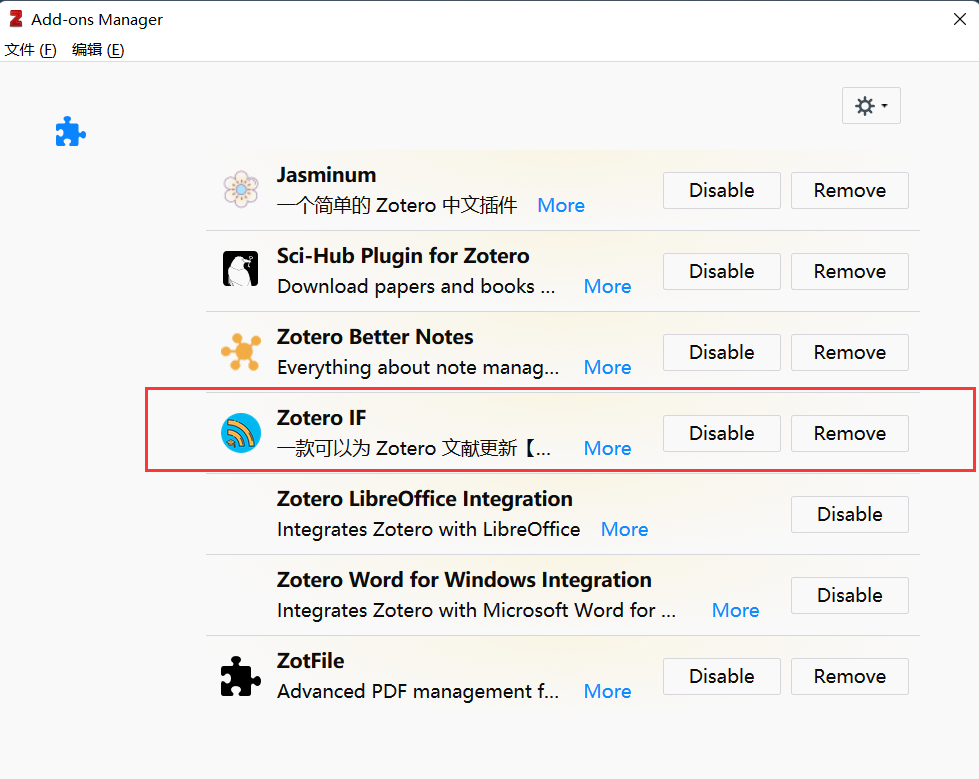Click description 'Integrates Zotero with LibreOffice'
Viewport: 979px width, 779px height.
[x=429, y=529]
